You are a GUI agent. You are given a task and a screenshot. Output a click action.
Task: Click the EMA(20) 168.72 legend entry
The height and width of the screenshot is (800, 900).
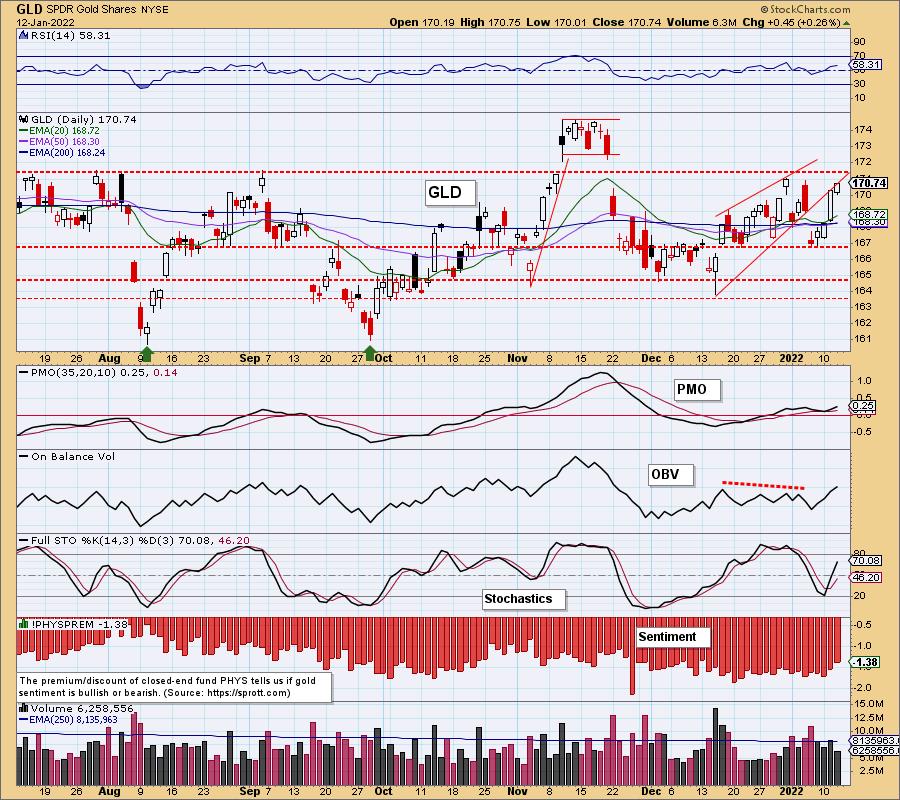click(x=59, y=130)
